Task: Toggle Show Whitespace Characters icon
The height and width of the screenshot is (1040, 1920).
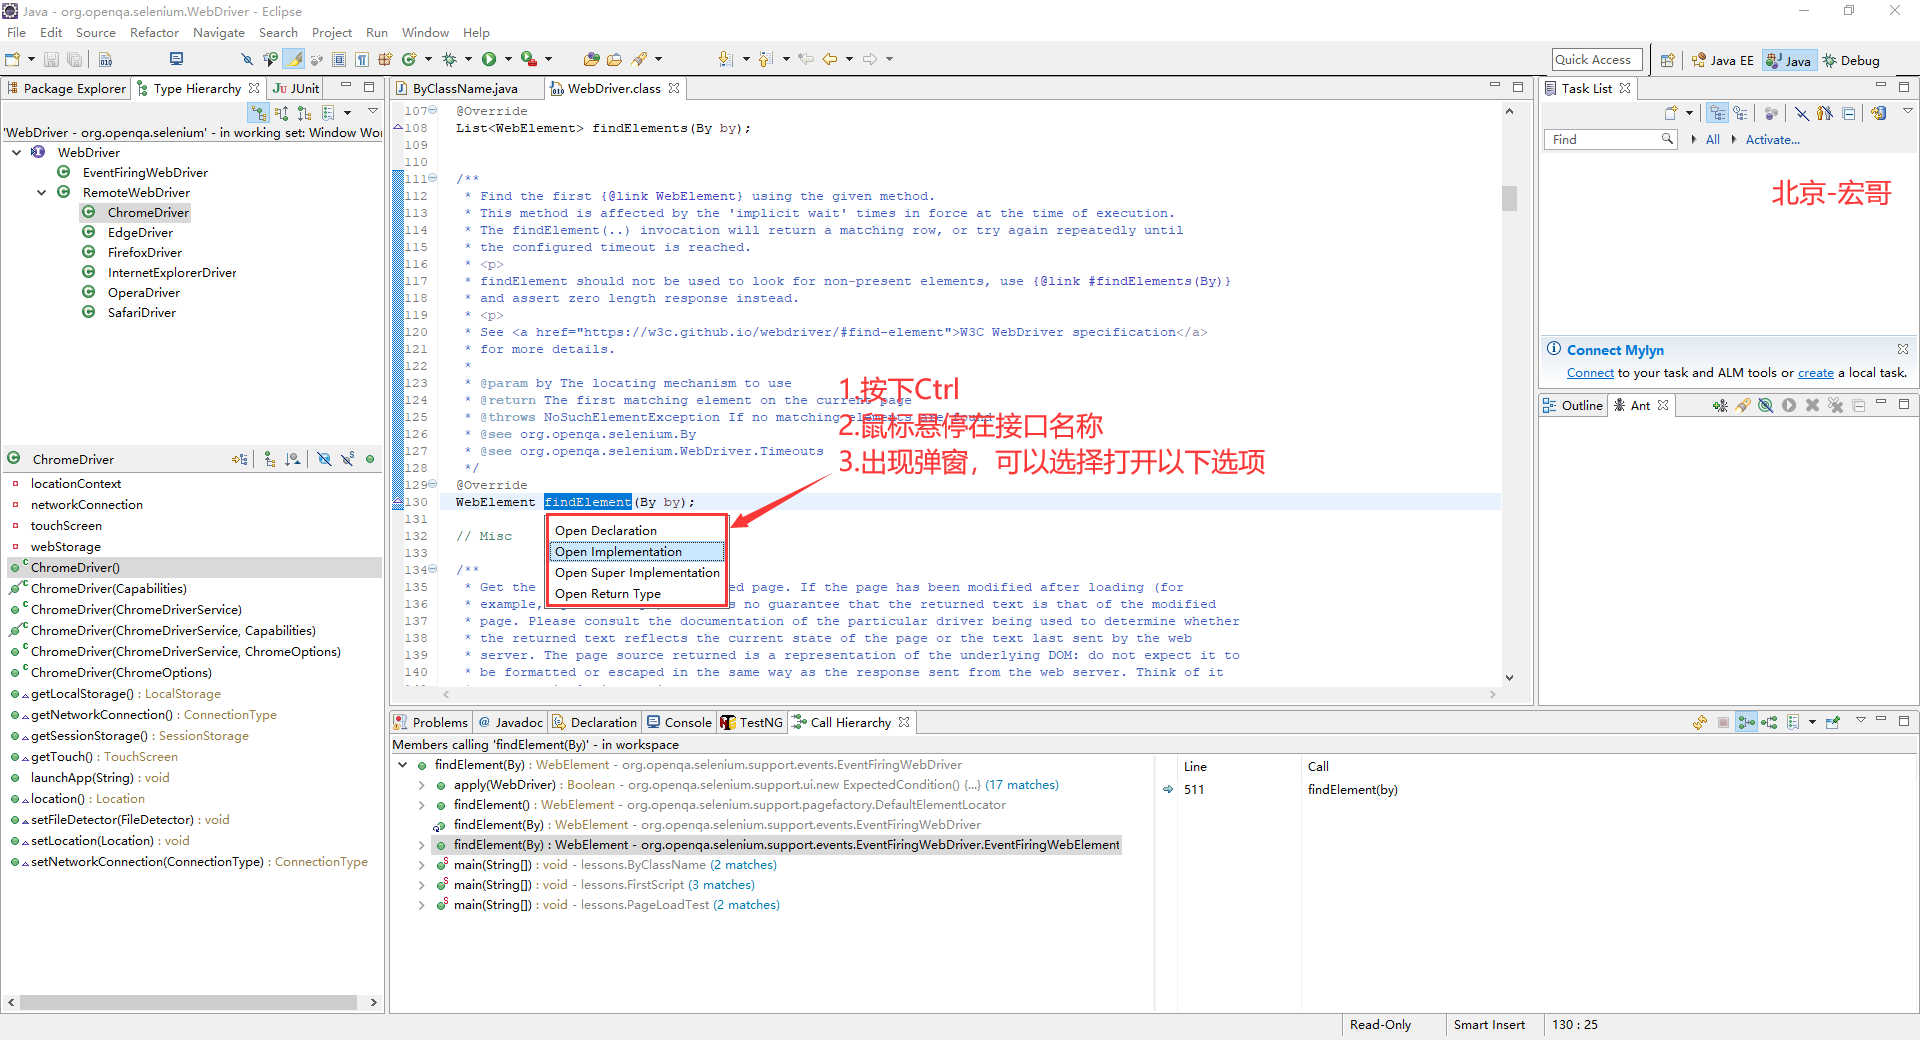Action: (361, 60)
